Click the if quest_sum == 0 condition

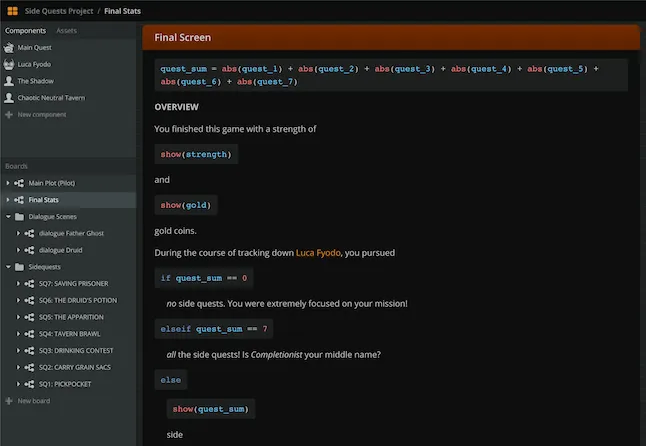[204, 278]
